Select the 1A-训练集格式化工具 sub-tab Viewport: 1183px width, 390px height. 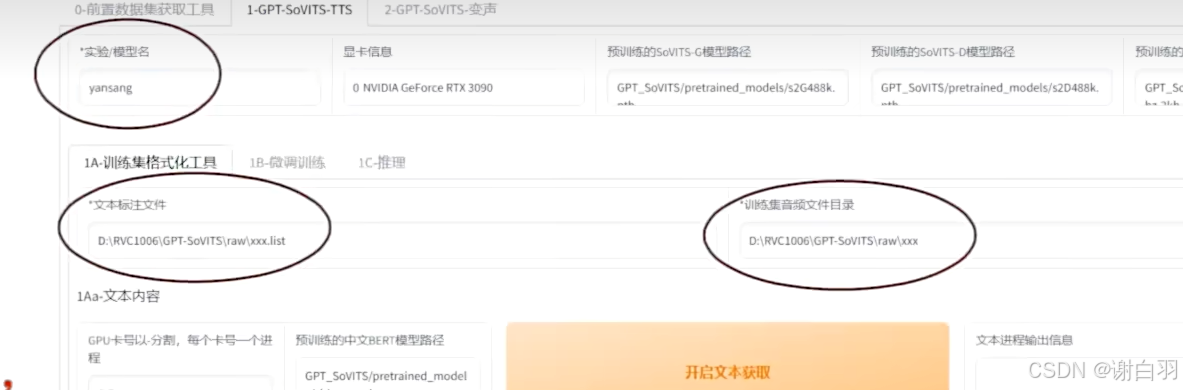[x=150, y=162]
